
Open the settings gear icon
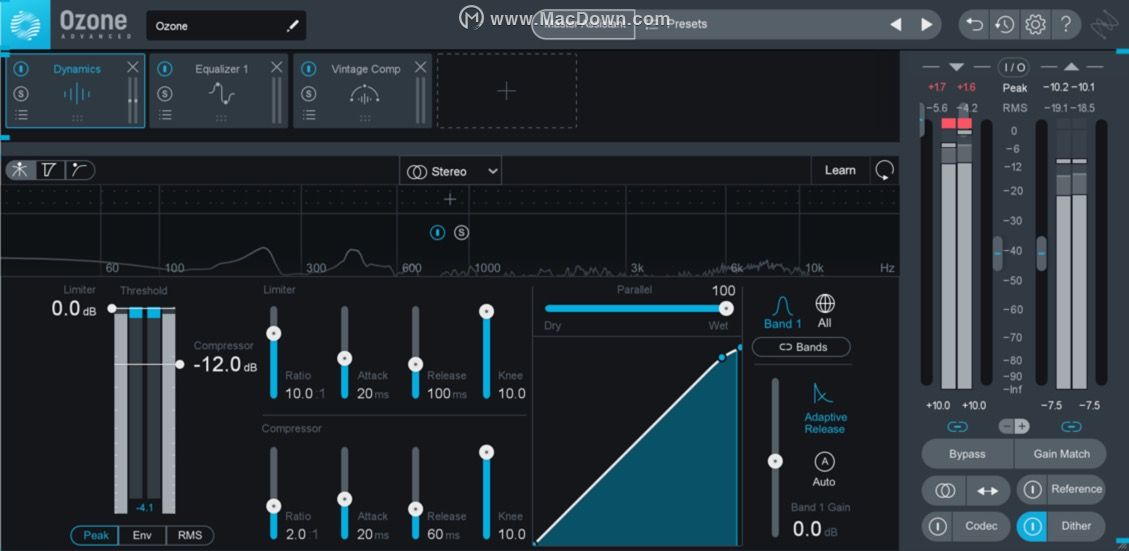tap(1035, 25)
